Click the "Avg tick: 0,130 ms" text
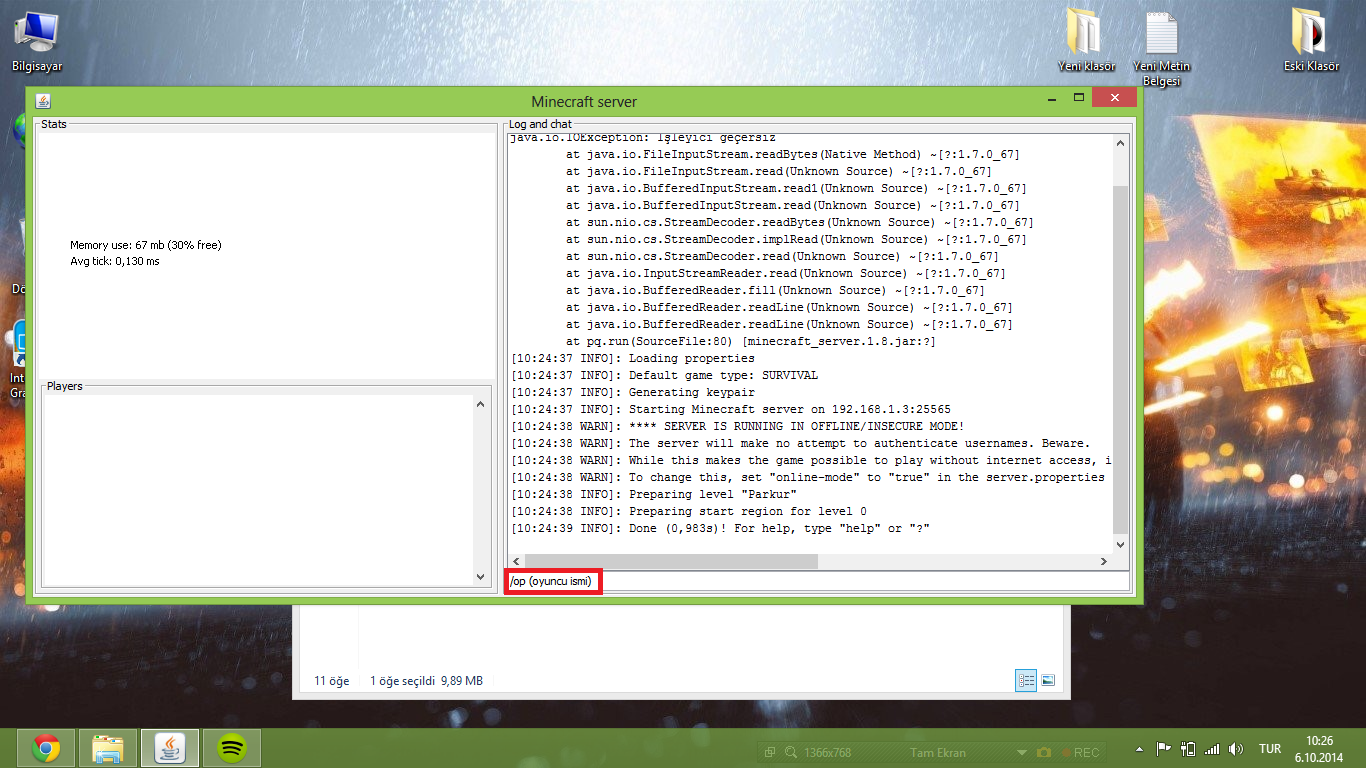This screenshot has height=768, width=1366. click(x=115, y=261)
